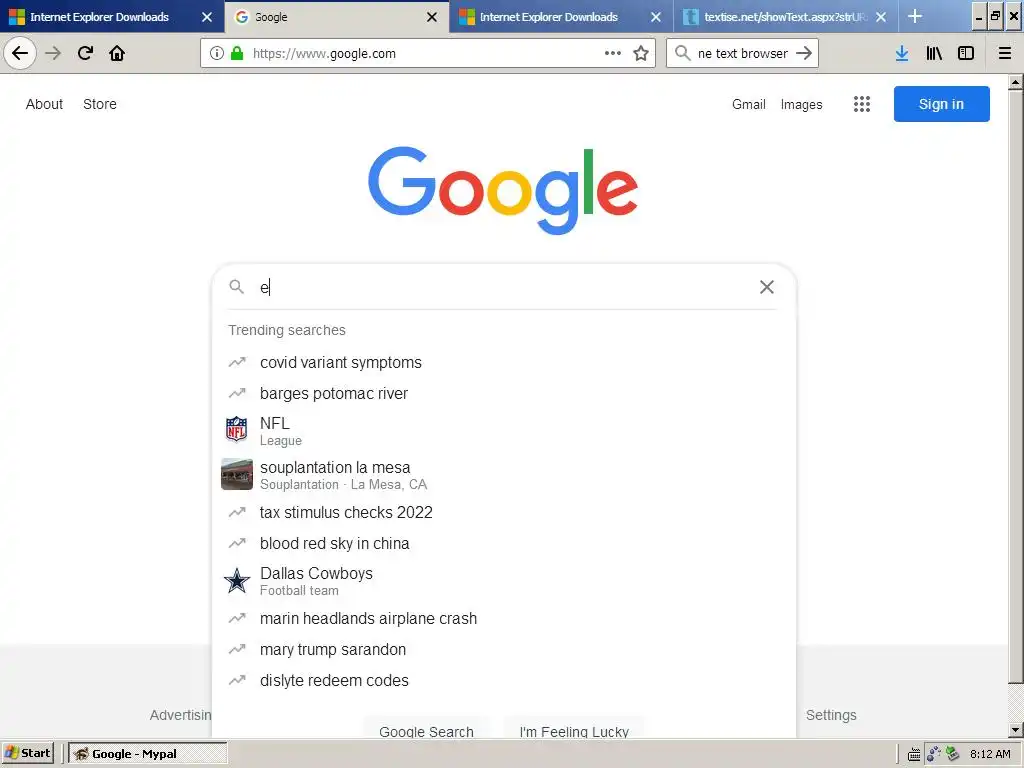Click the Google Search button
Image resolution: width=1024 pixels, height=768 pixels.
point(426,729)
